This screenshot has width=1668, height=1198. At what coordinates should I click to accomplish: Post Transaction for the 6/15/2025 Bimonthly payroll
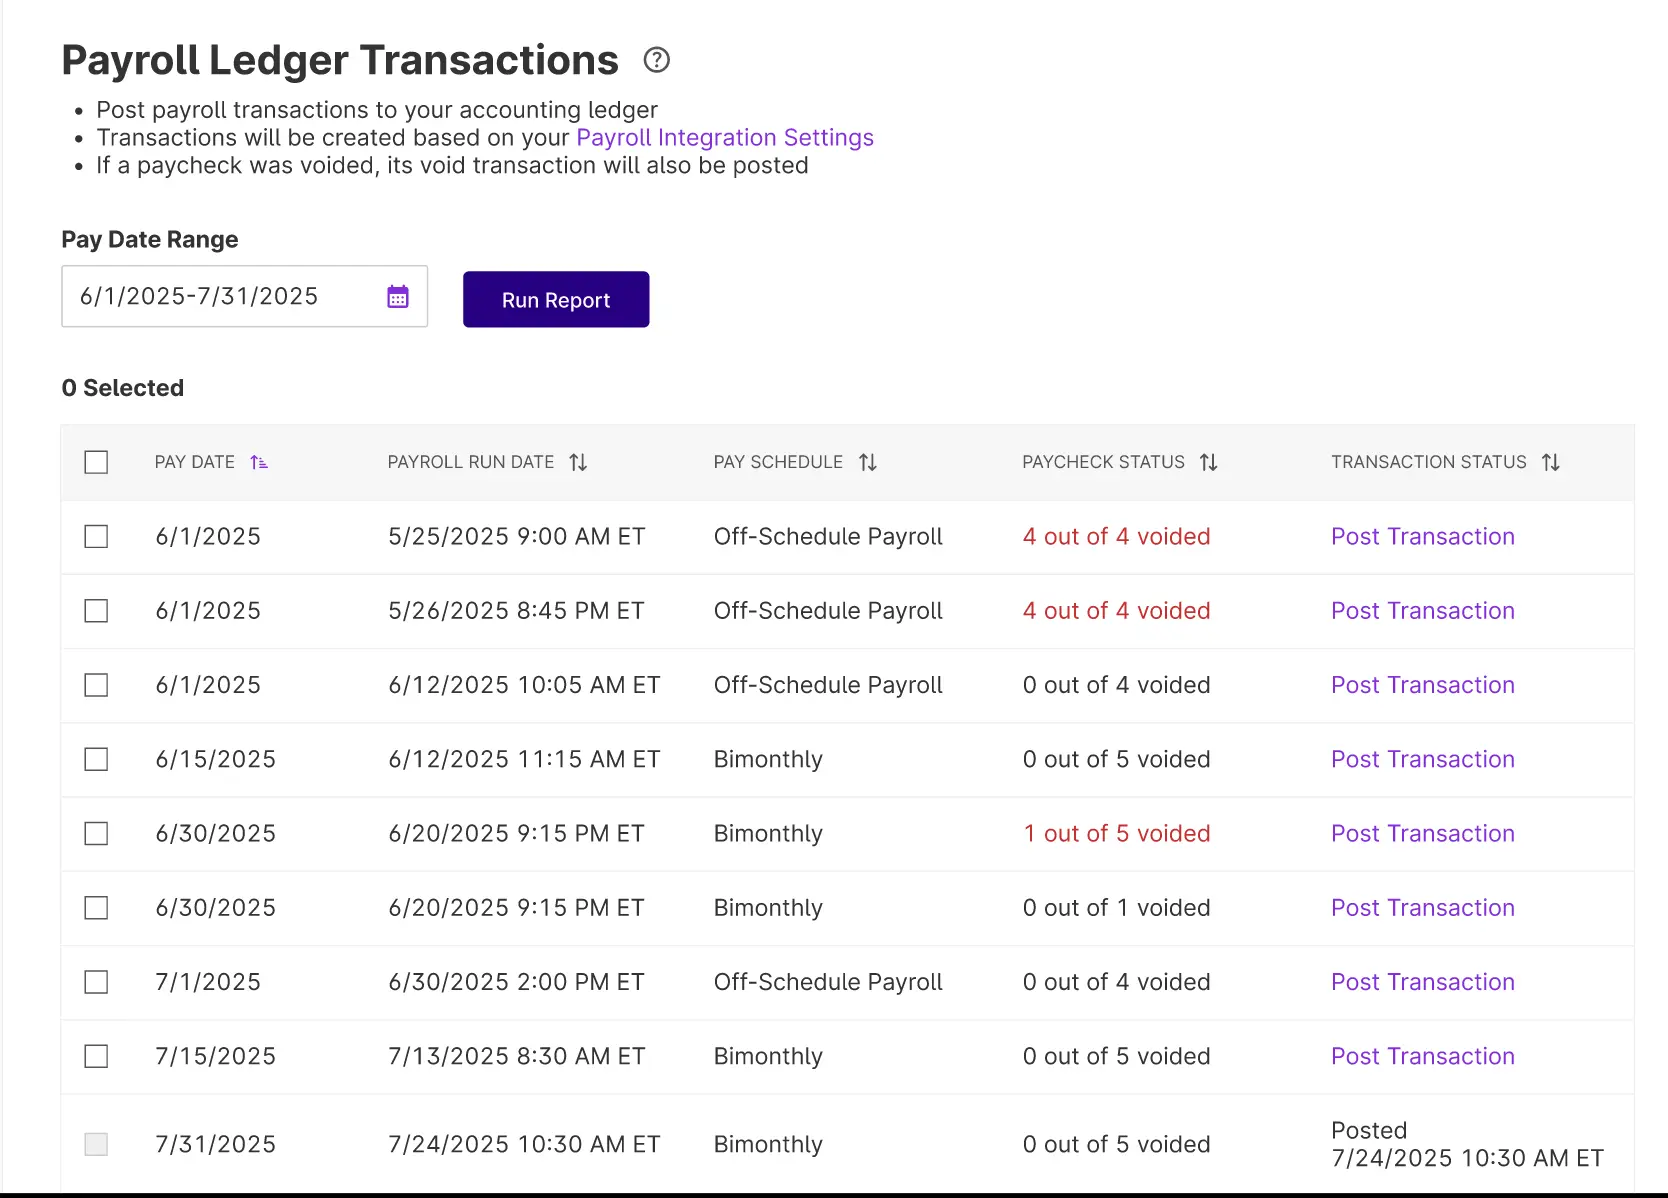(x=1422, y=759)
